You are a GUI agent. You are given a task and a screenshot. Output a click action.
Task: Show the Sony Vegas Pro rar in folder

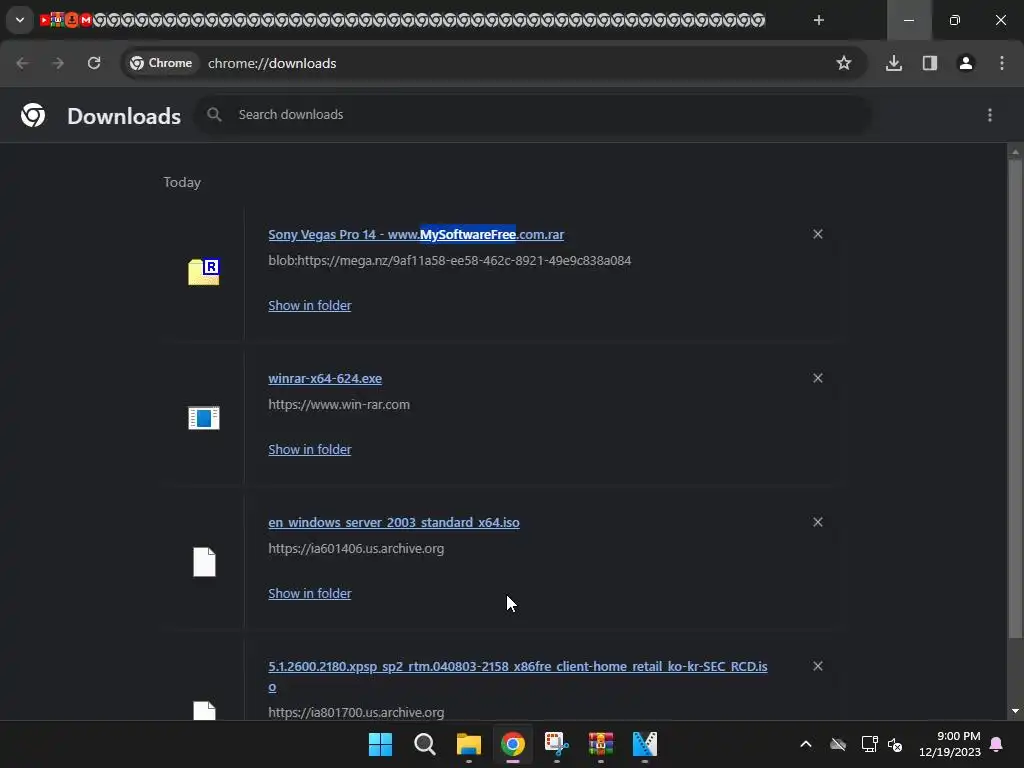[x=310, y=305]
